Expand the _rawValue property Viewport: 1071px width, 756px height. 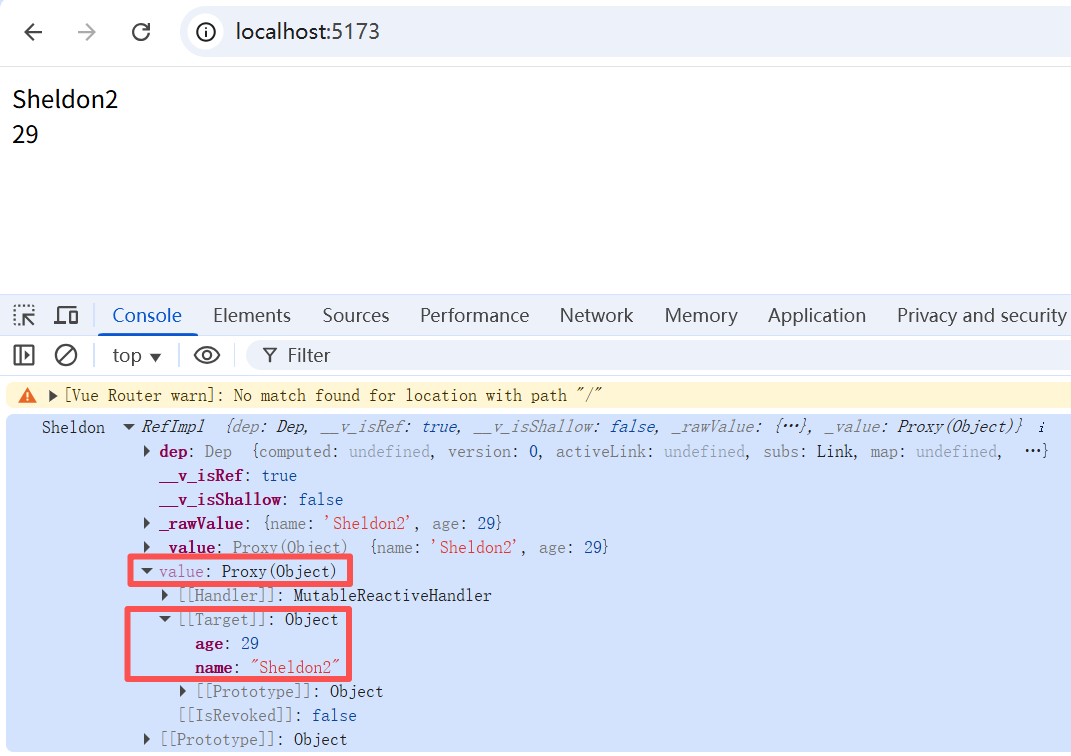point(146,523)
